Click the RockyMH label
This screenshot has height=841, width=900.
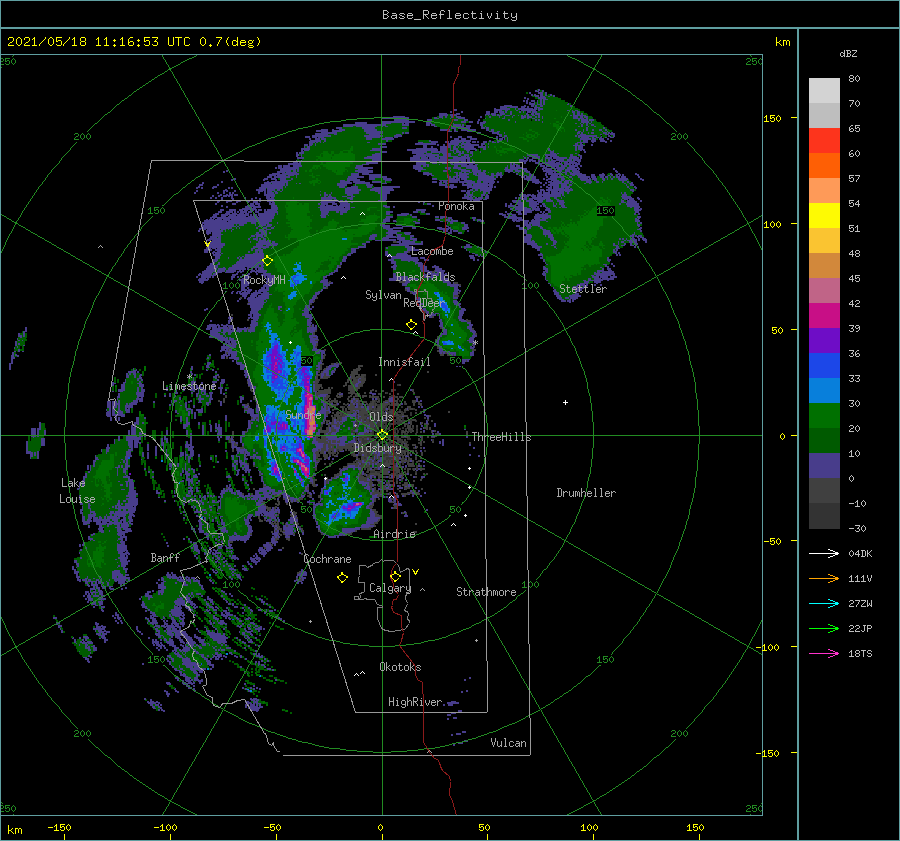[264, 280]
